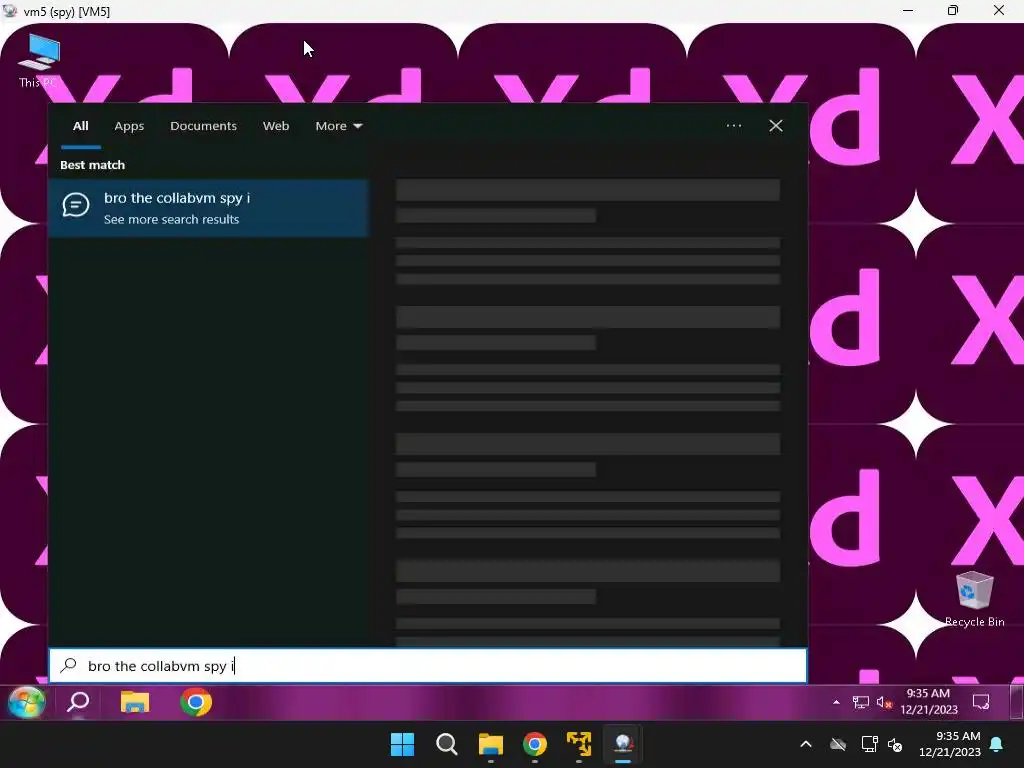The width and height of the screenshot is (1024, 768).
Task: Open best match 'bro the collabvm spy i'
Action: pos(209,208)
